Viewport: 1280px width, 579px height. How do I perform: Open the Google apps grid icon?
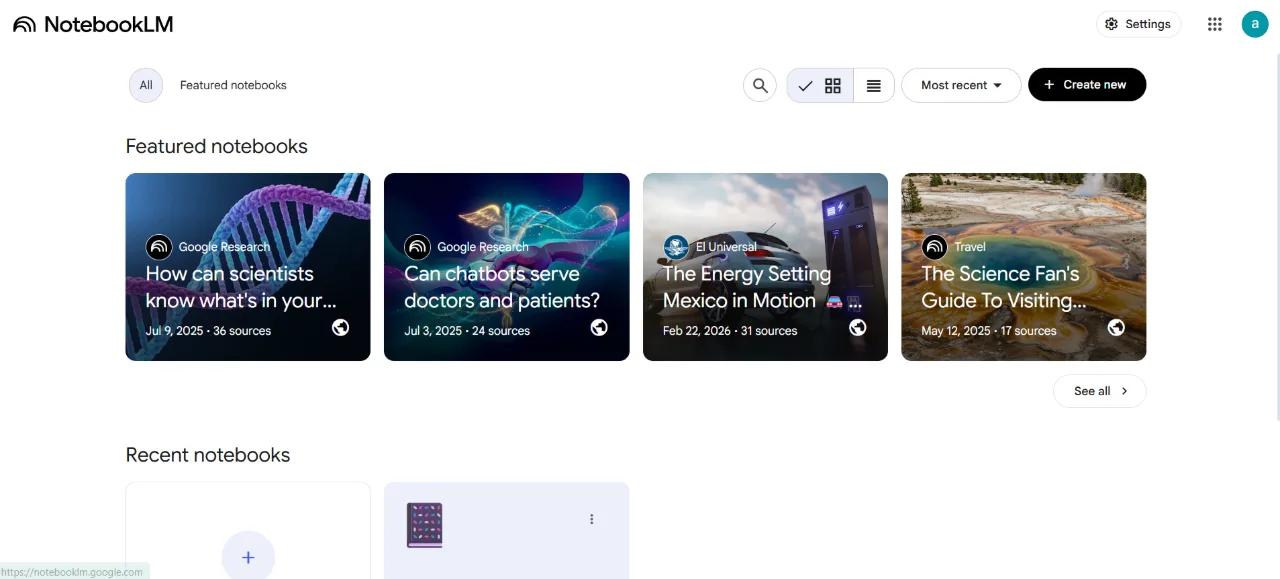1215,24
